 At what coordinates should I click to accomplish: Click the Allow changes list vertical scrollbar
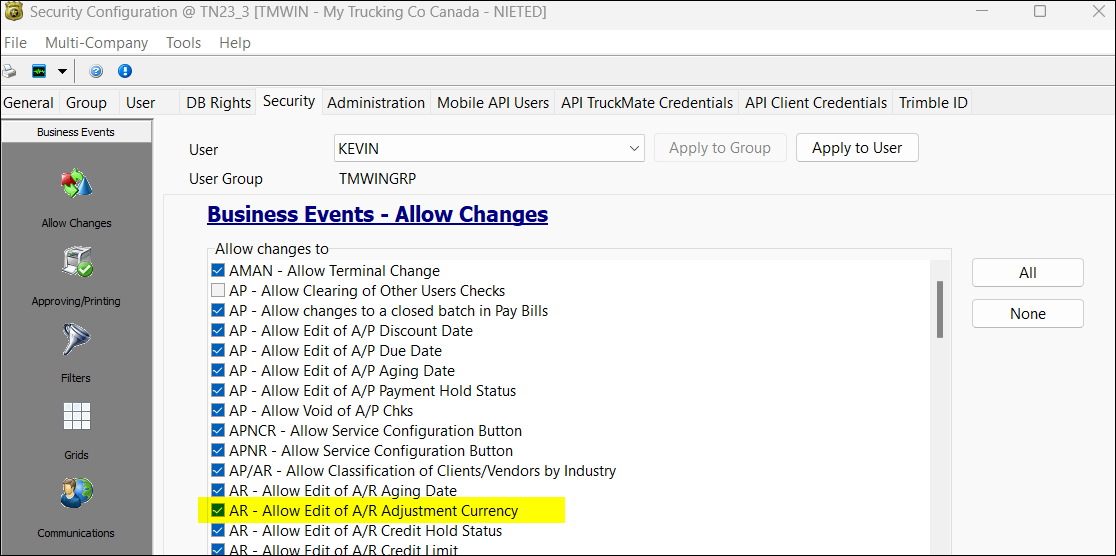tap(939, 309)
